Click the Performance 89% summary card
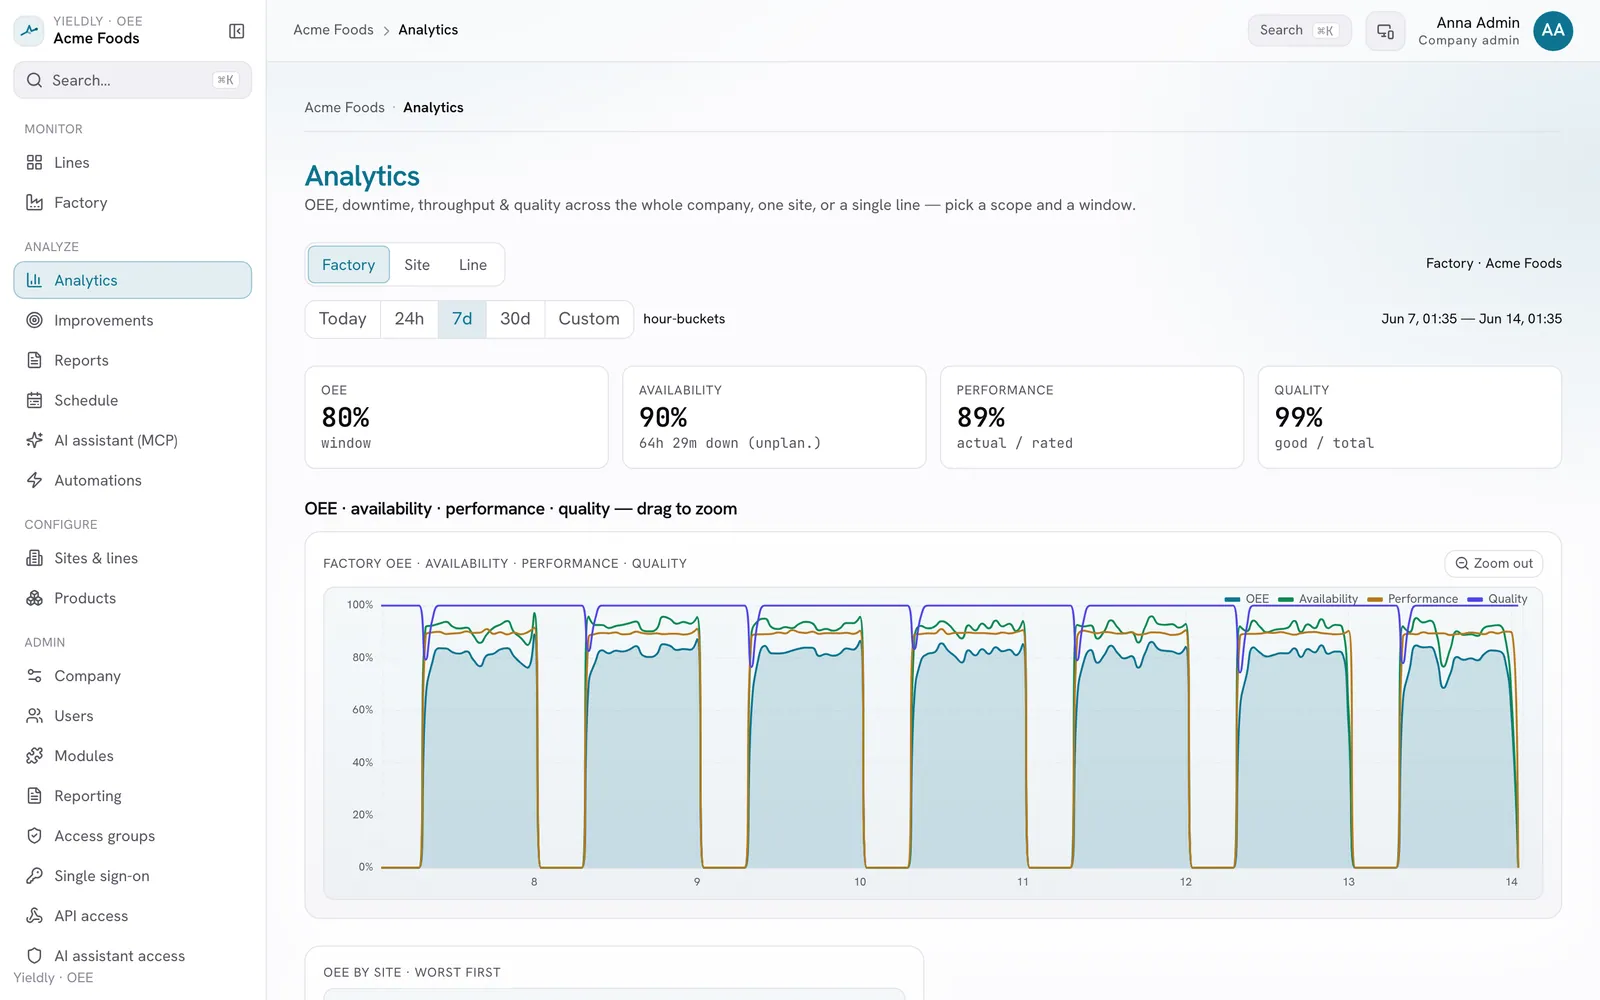Screen dimensions: 1600x1000 pyautogui.click(x=1092, y=417)
